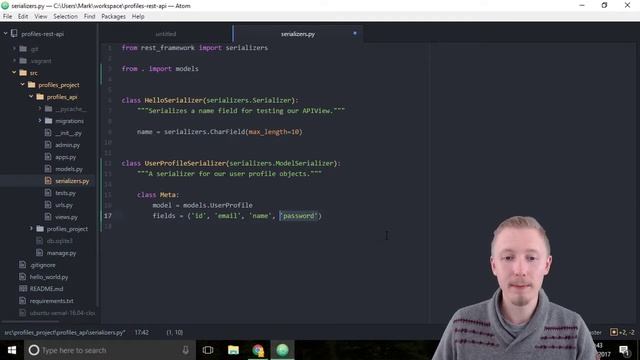Switch to the untitled tab
This screenshot has width=640, height=360.
(166, 34)
